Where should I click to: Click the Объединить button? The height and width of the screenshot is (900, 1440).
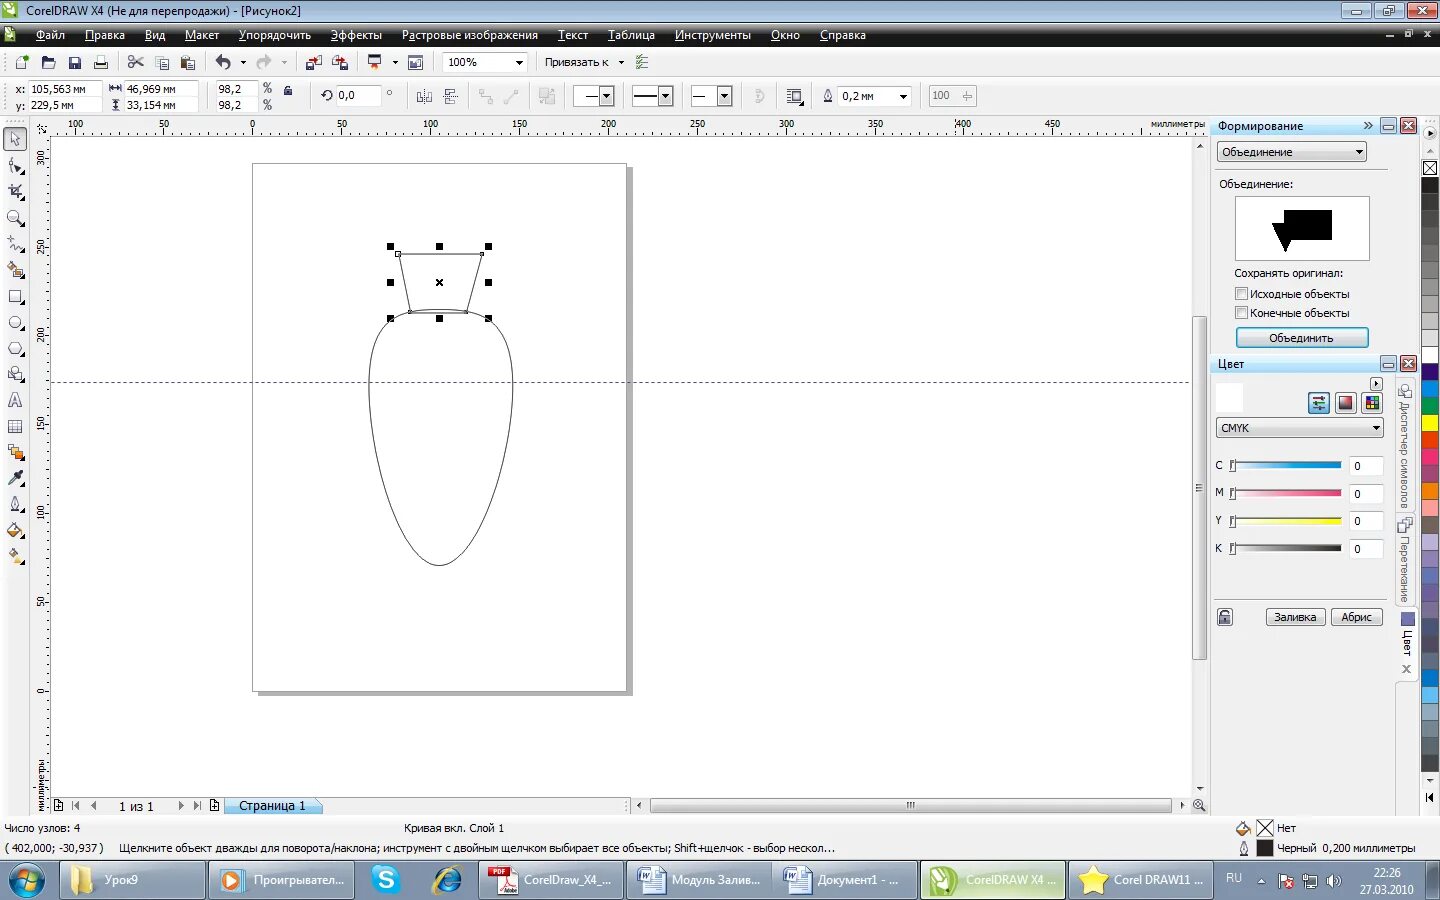pyautogui.click(x=1301, y=338)
